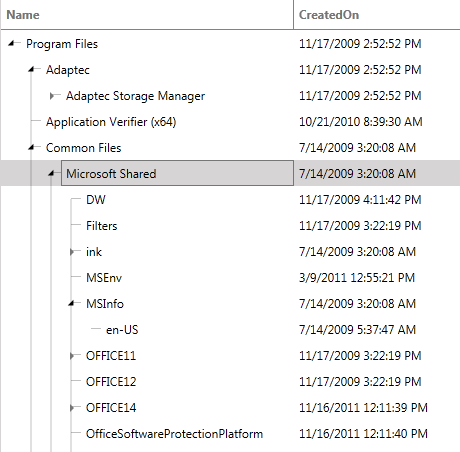Expand the OFFICE14 folder arrow
The image size is (460, 452).
[72, 408]
